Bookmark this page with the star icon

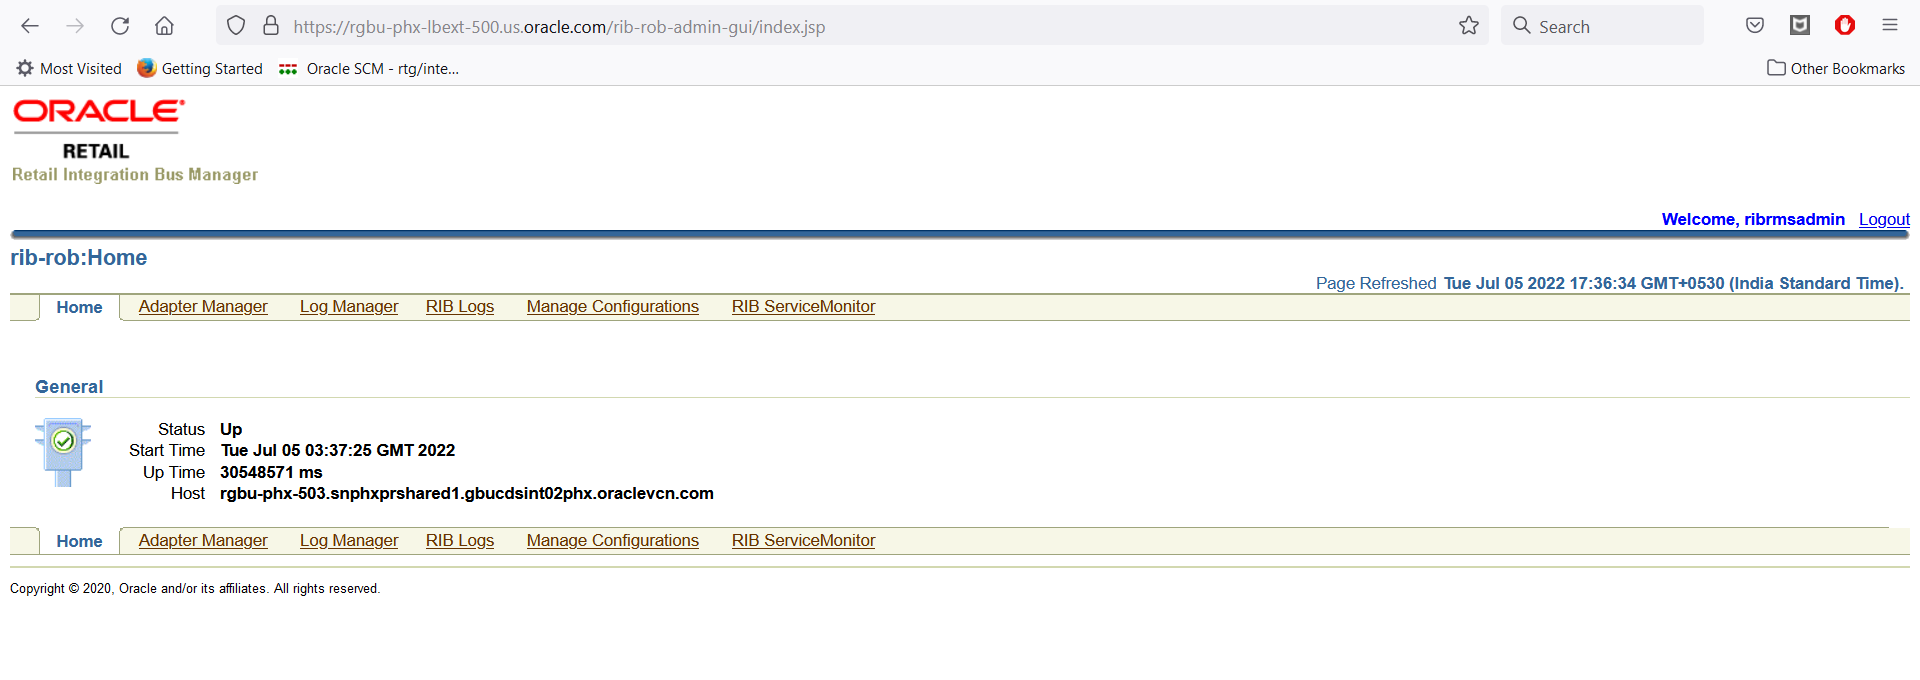pos(1468,26)
